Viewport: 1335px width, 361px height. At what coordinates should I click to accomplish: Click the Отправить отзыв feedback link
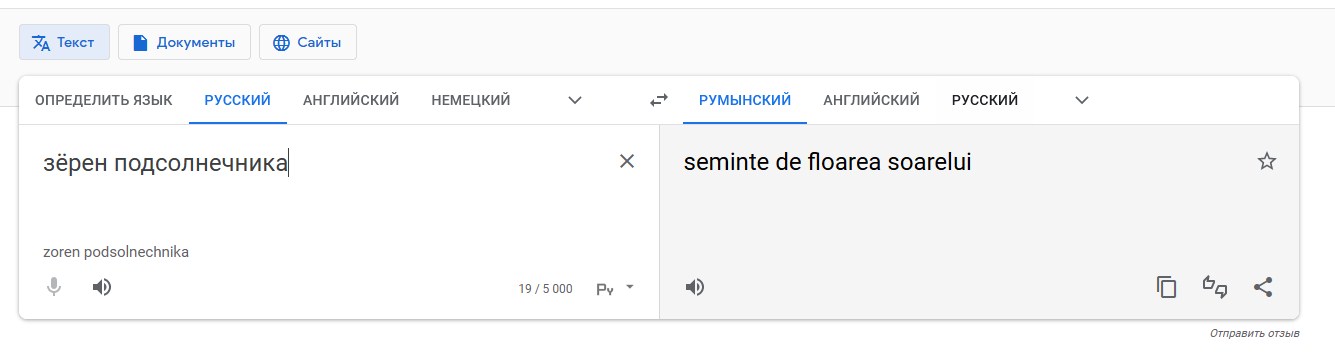pyautogui.click(x=1254, y=333)
